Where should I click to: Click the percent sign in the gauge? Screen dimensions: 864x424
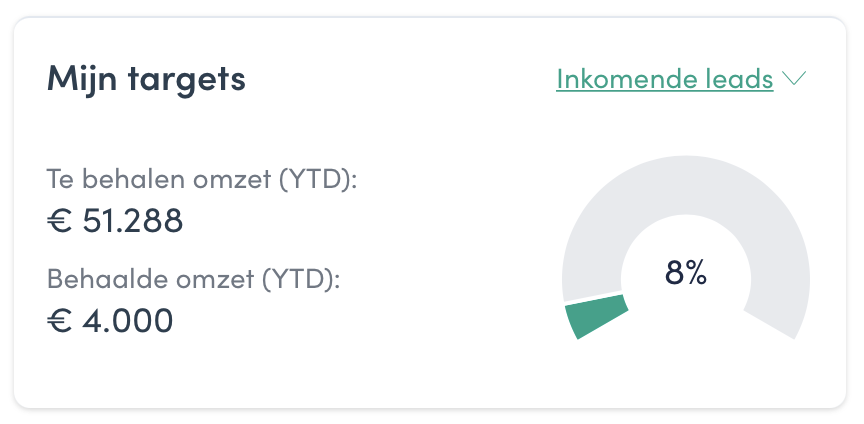(696, 272)
